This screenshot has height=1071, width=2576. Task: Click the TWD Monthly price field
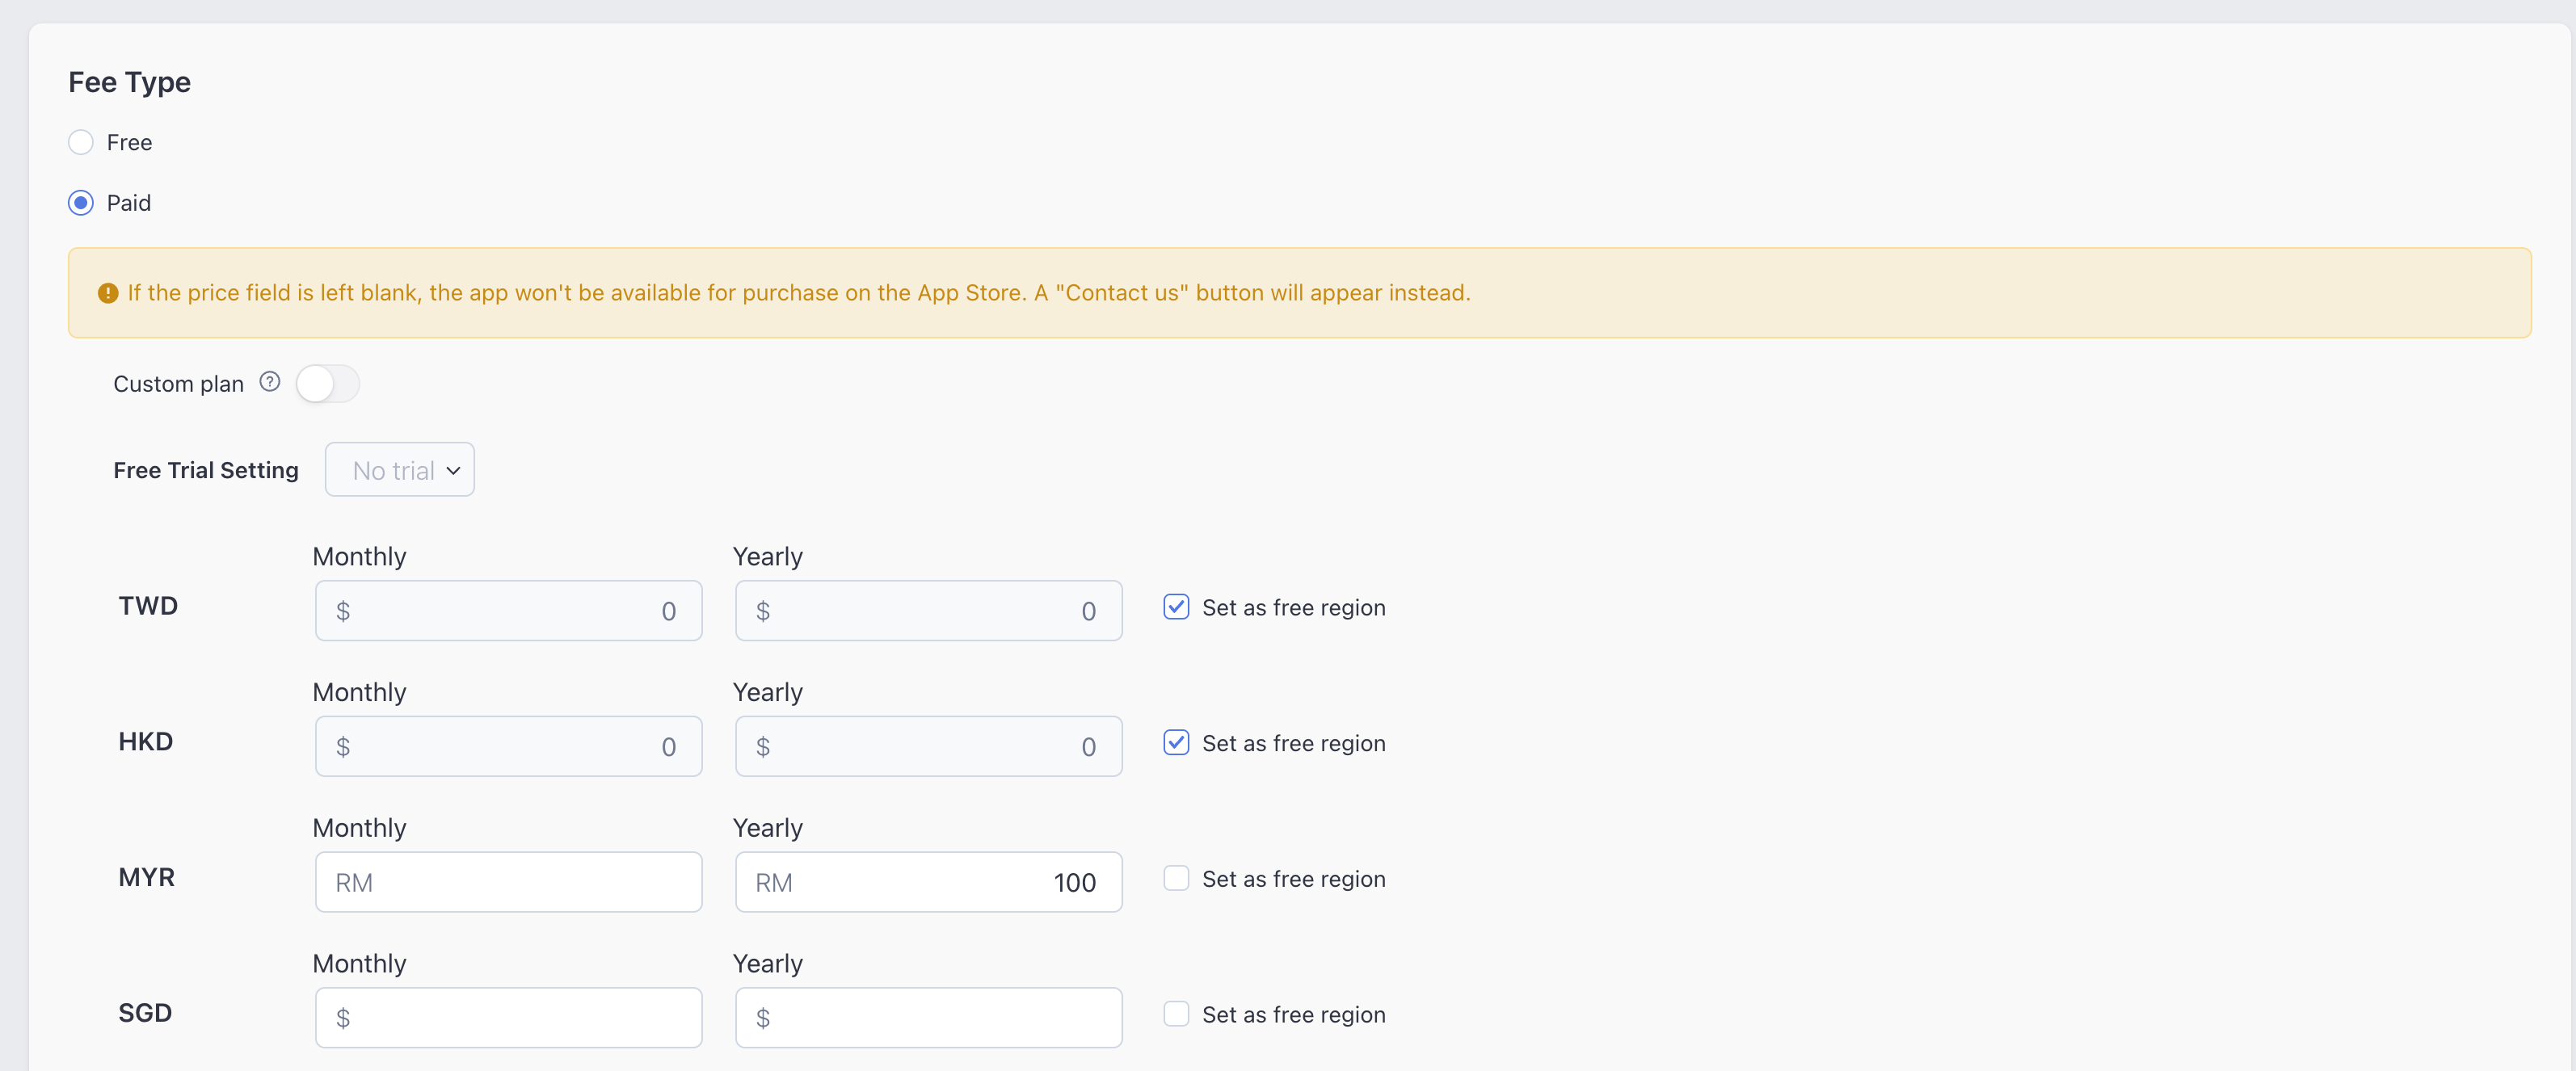(508, 611)
